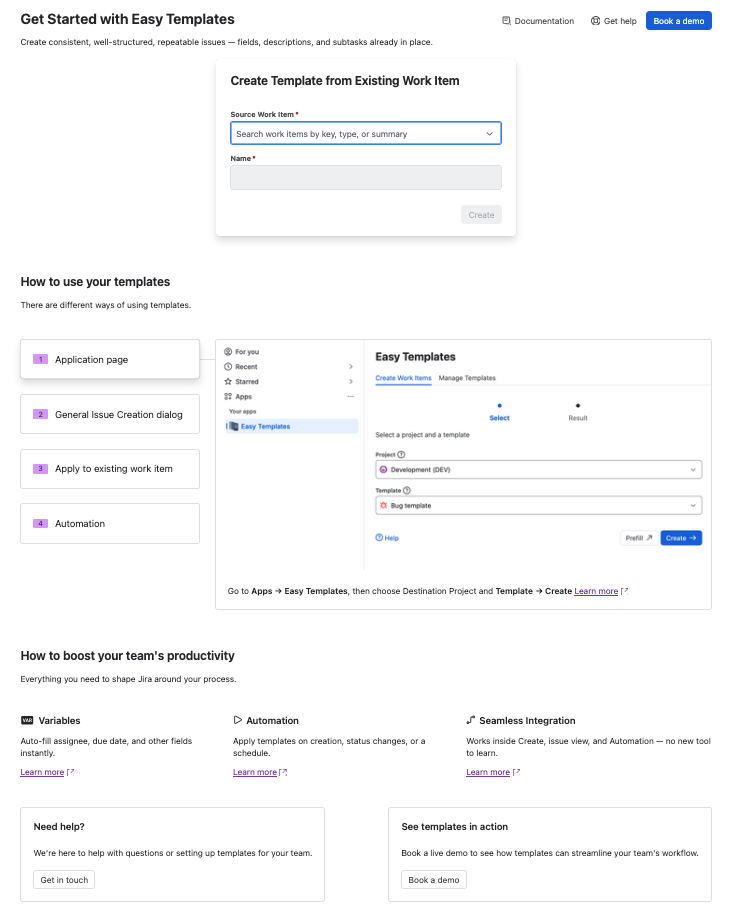Click the Starred star icon in preview
Viewport: 730px width, 922px height.
(228, 381)
